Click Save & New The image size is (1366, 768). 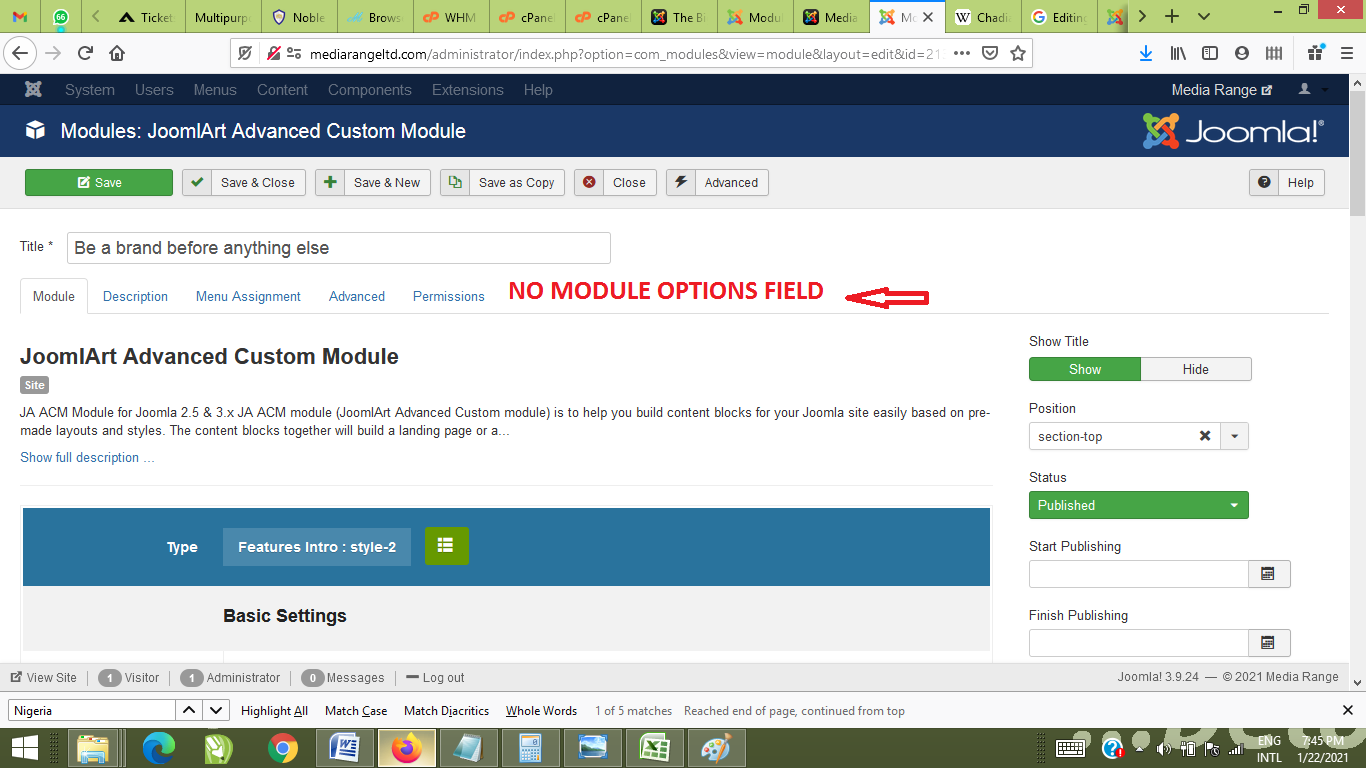pos(373,182)
